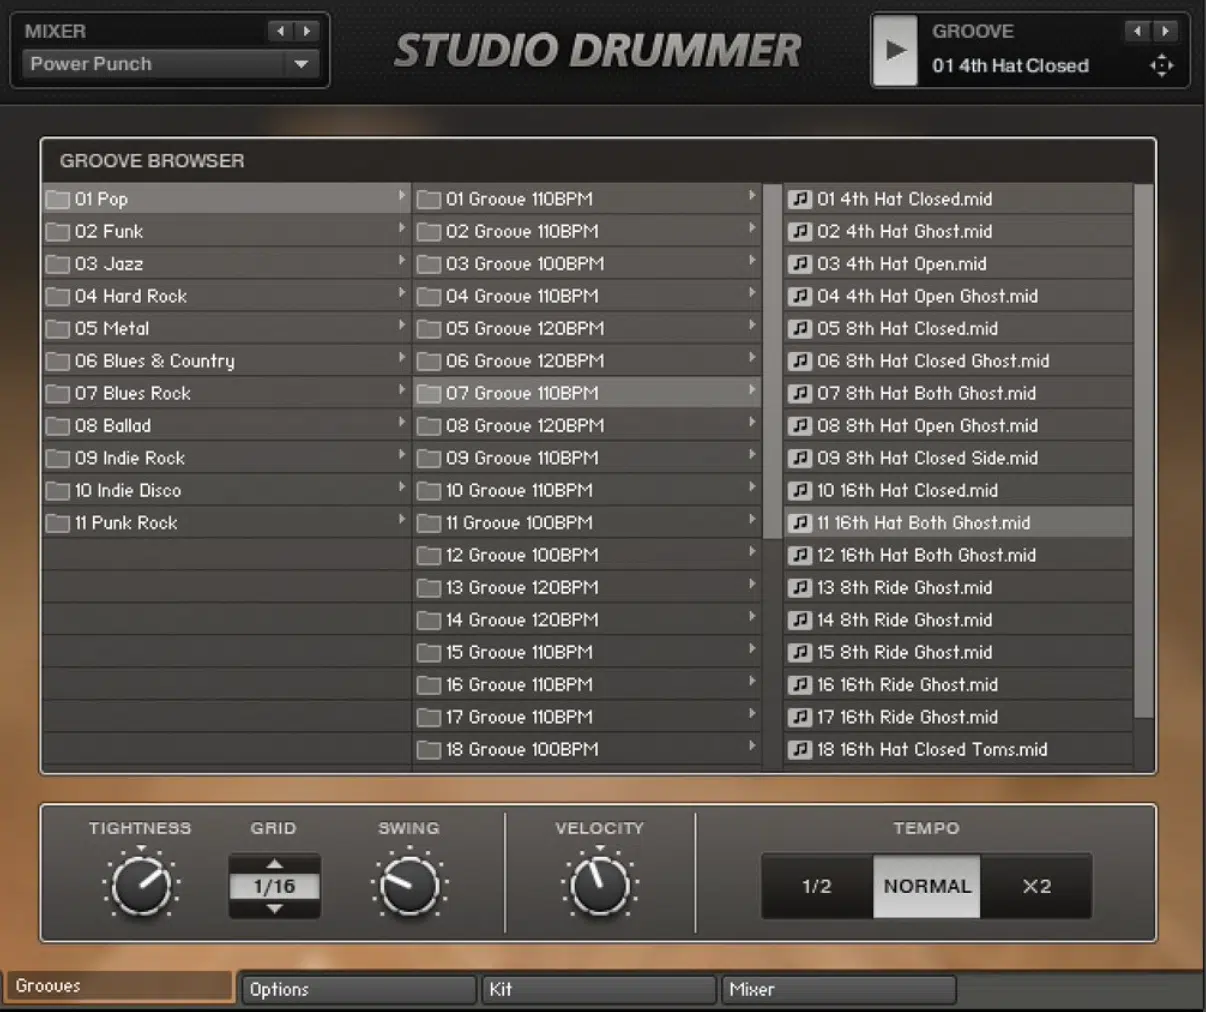Select 09 Indie Rock genre folder
Image resolution: width=1206 pixels, height=1012 pixels.
(227, 458)
